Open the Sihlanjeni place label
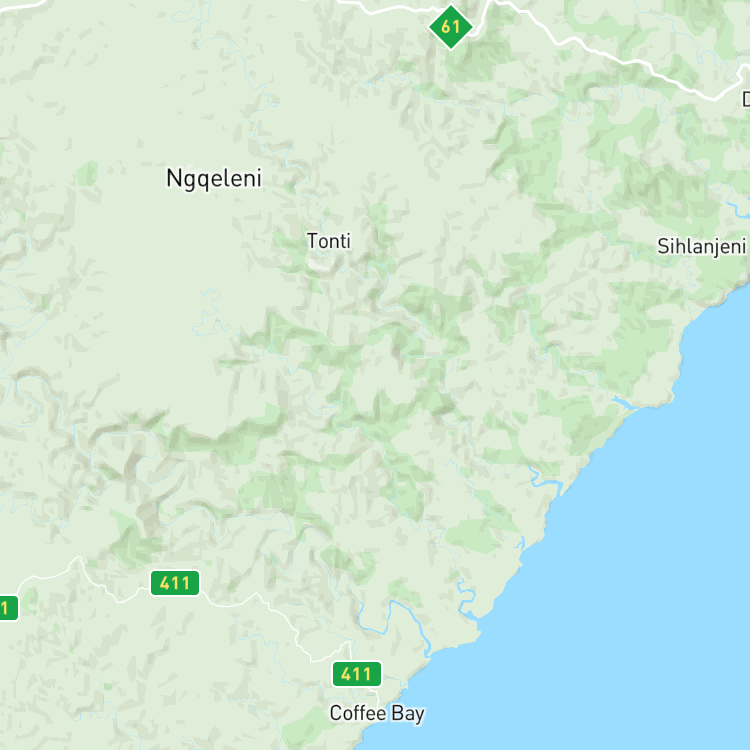 coord(701,247)
